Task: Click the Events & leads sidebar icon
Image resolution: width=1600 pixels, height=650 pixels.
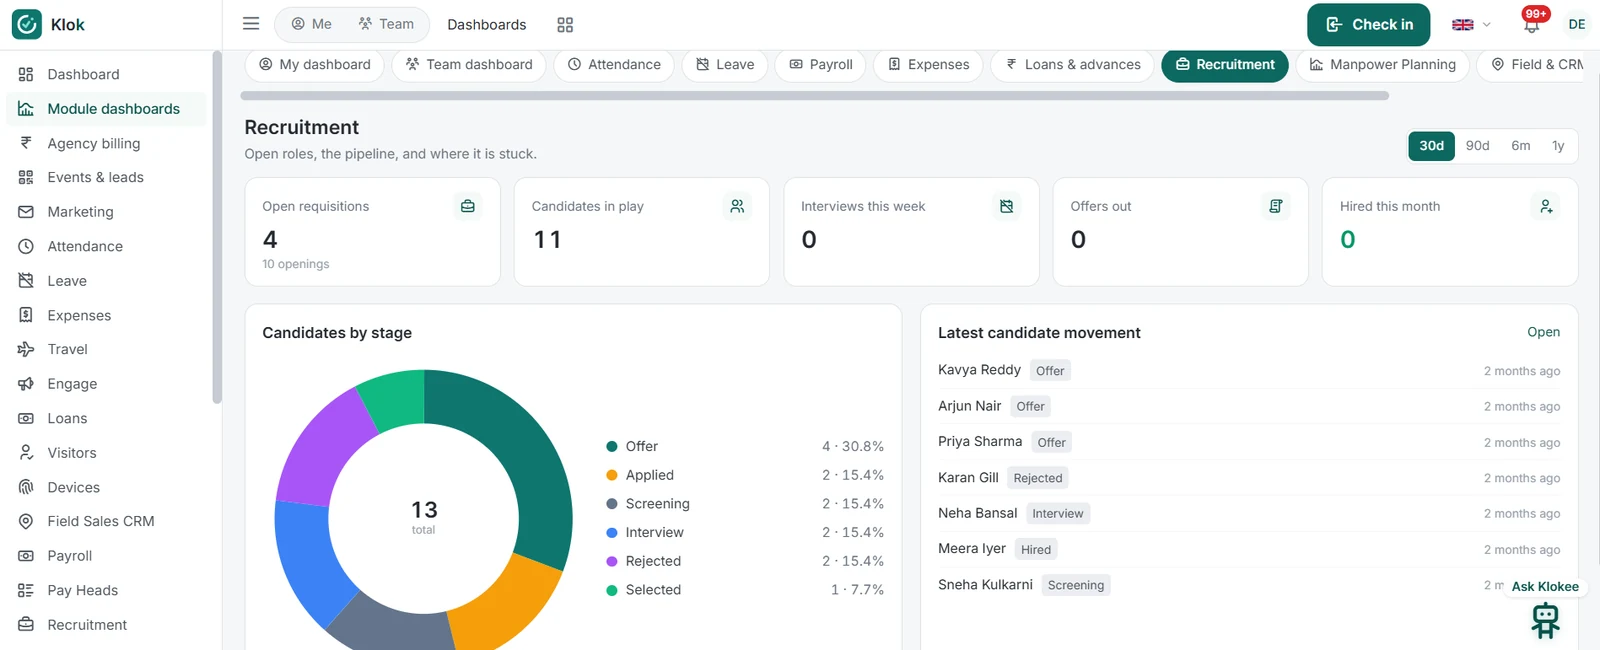Action: coord(26,177)
